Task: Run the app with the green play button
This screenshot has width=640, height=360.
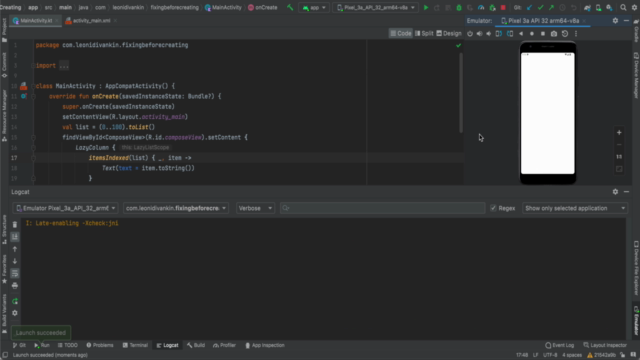Action: click(x=426, y=8)
